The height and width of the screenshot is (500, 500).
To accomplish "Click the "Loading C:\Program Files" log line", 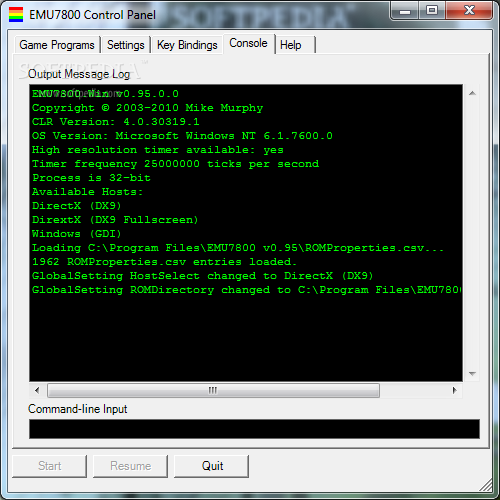I will [x=238, y=248].
